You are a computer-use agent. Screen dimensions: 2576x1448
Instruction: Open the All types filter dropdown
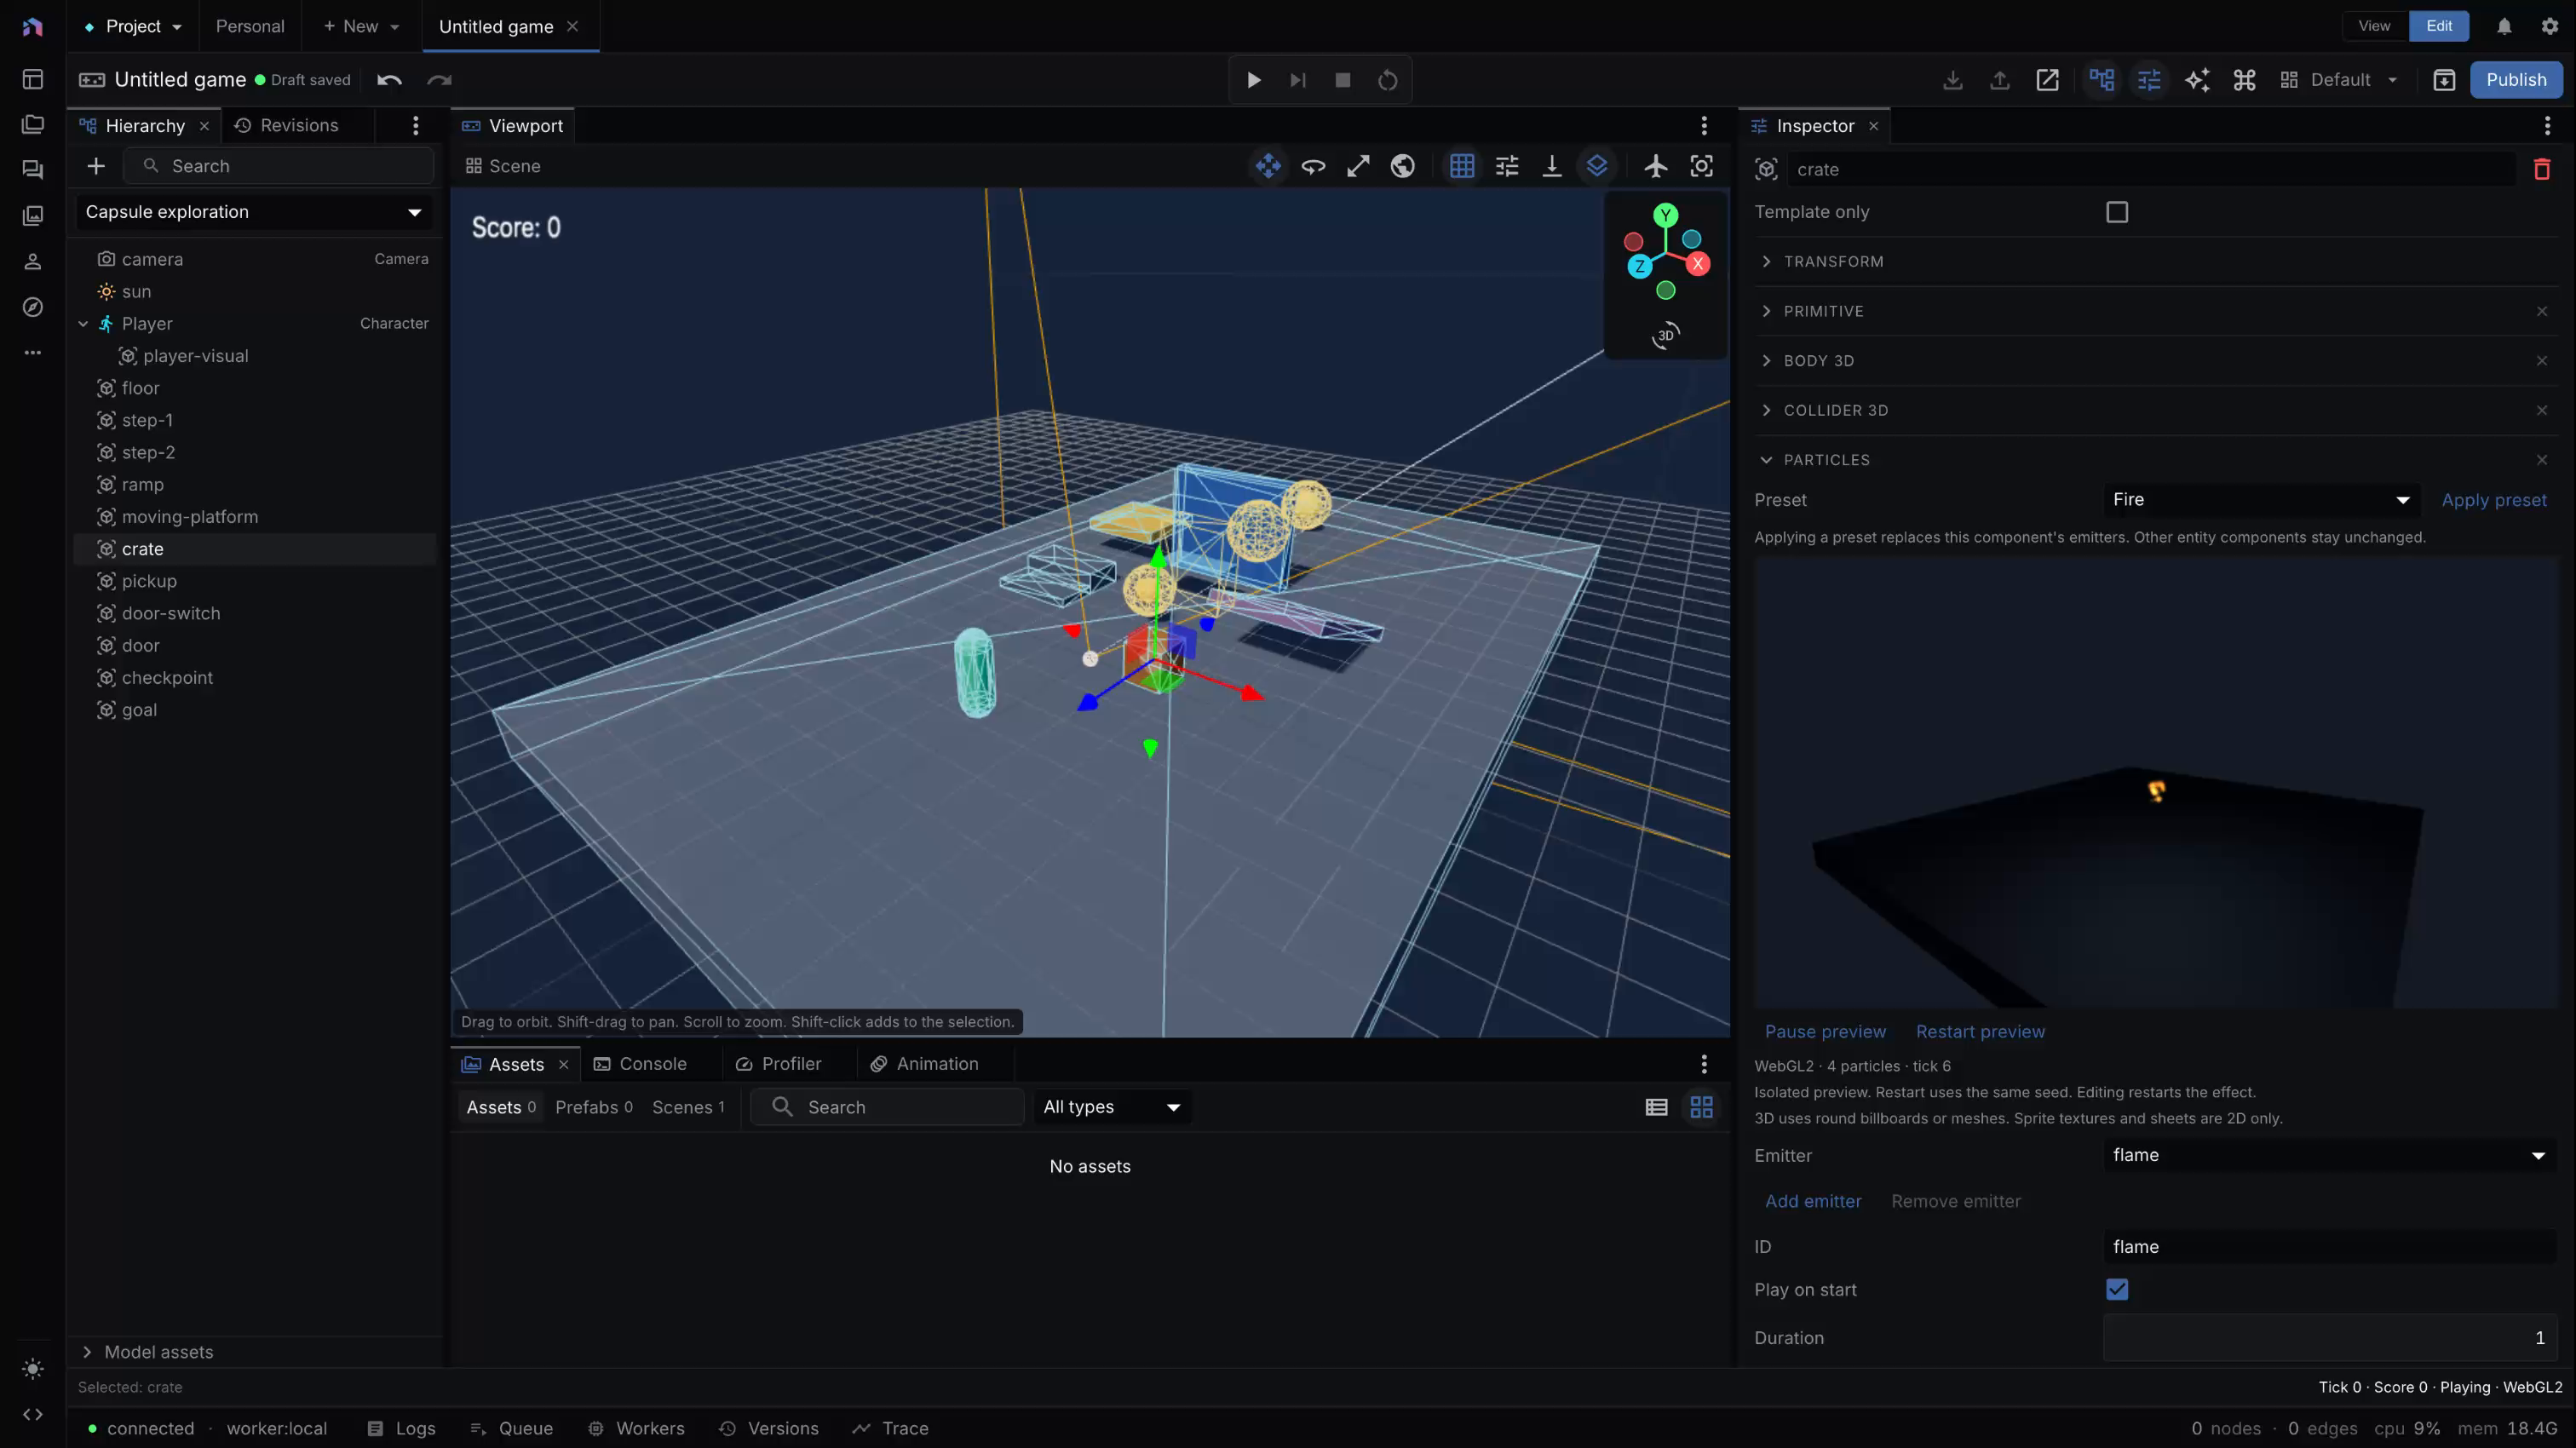[1112, 1107]
